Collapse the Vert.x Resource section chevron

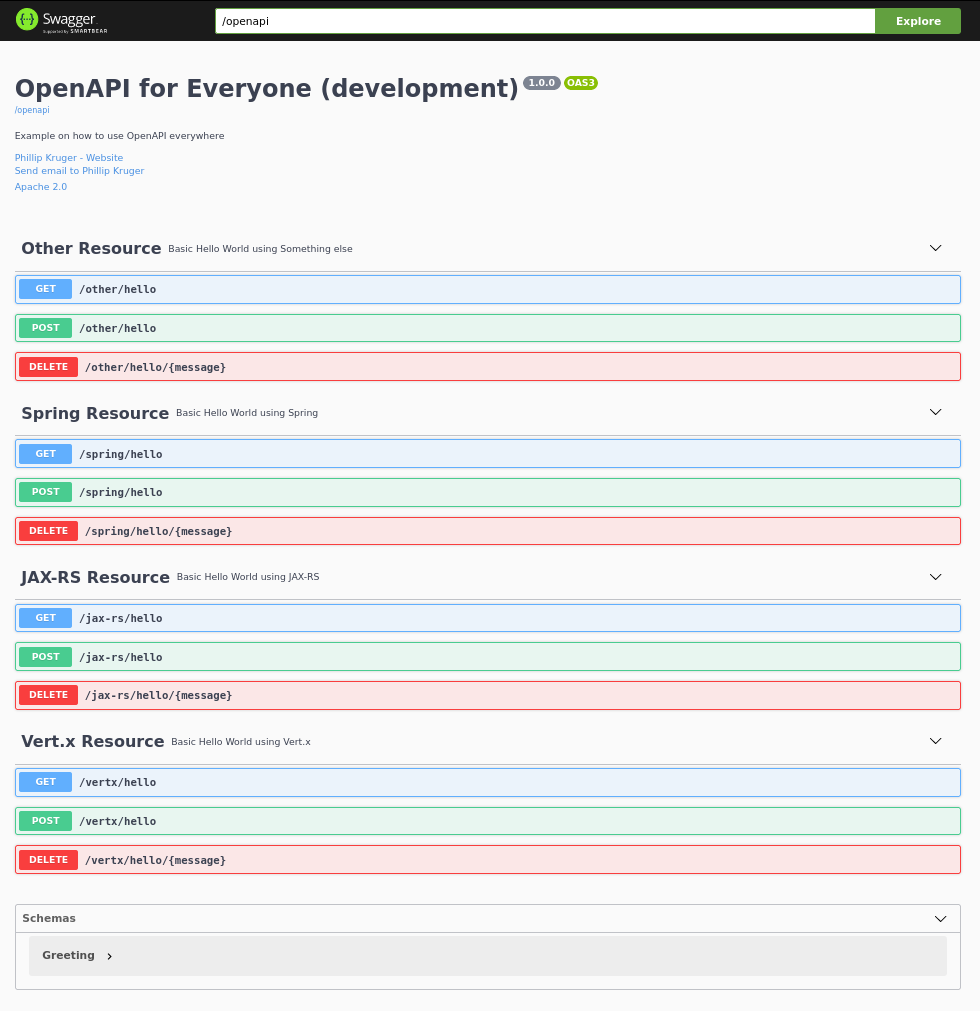[x=935, y=740]
